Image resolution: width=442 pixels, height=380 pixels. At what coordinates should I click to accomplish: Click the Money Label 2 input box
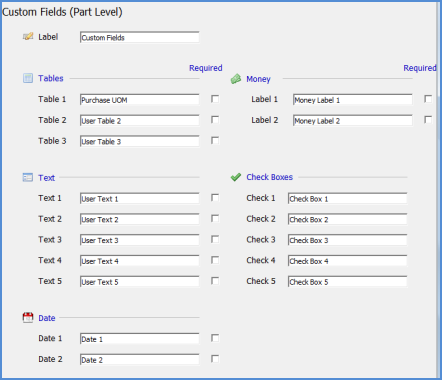point(353,120)
